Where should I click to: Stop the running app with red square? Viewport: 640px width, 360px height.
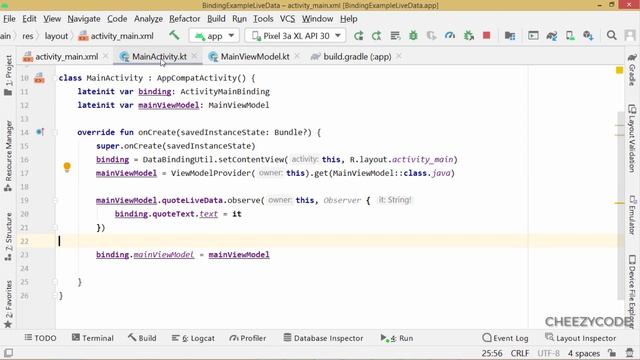point(486,36)
